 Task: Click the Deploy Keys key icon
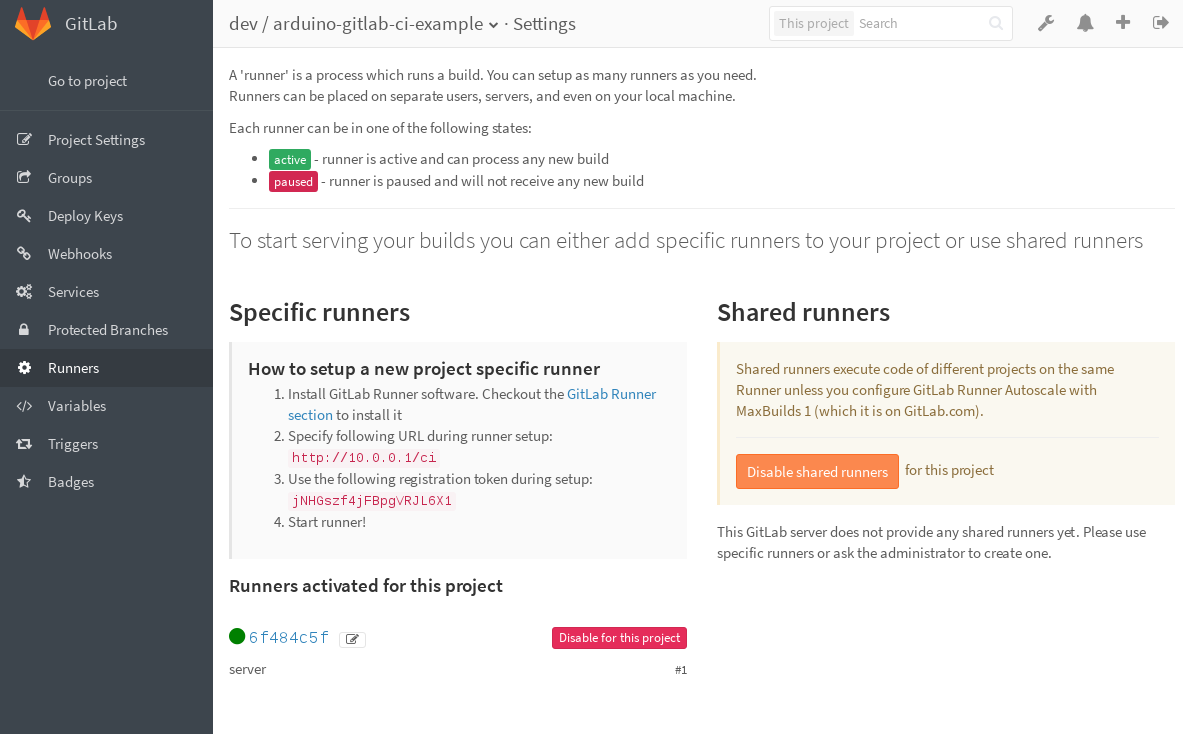pyautogui.click(x=24, y=216)
